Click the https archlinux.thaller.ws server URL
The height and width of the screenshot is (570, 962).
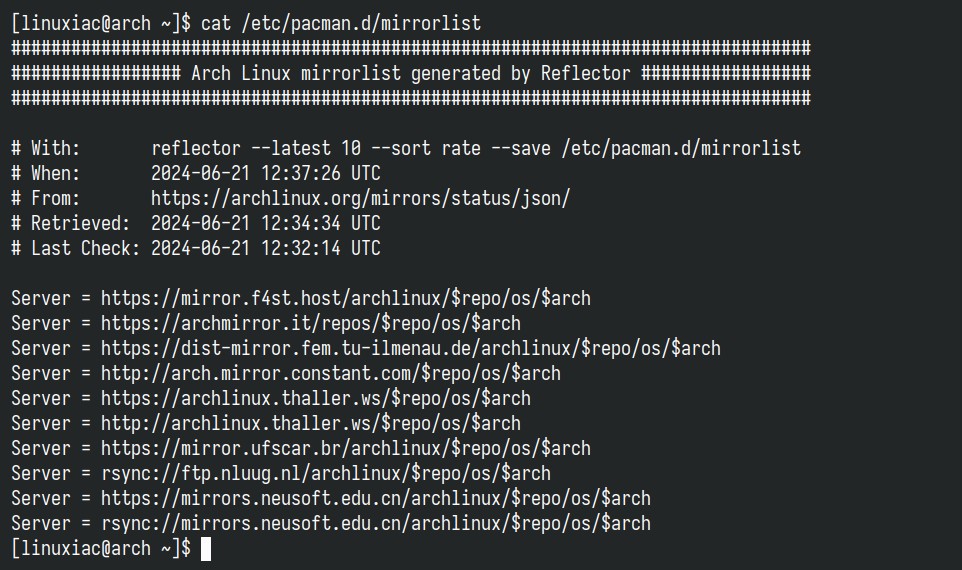pyautogui.click(x=315, y=399)
